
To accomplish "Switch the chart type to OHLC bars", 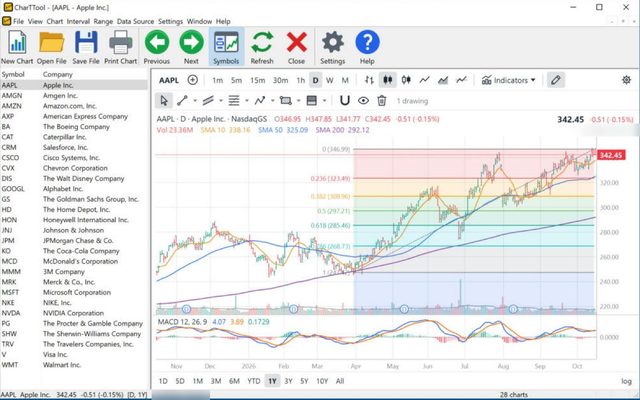I will click(369, 80).
